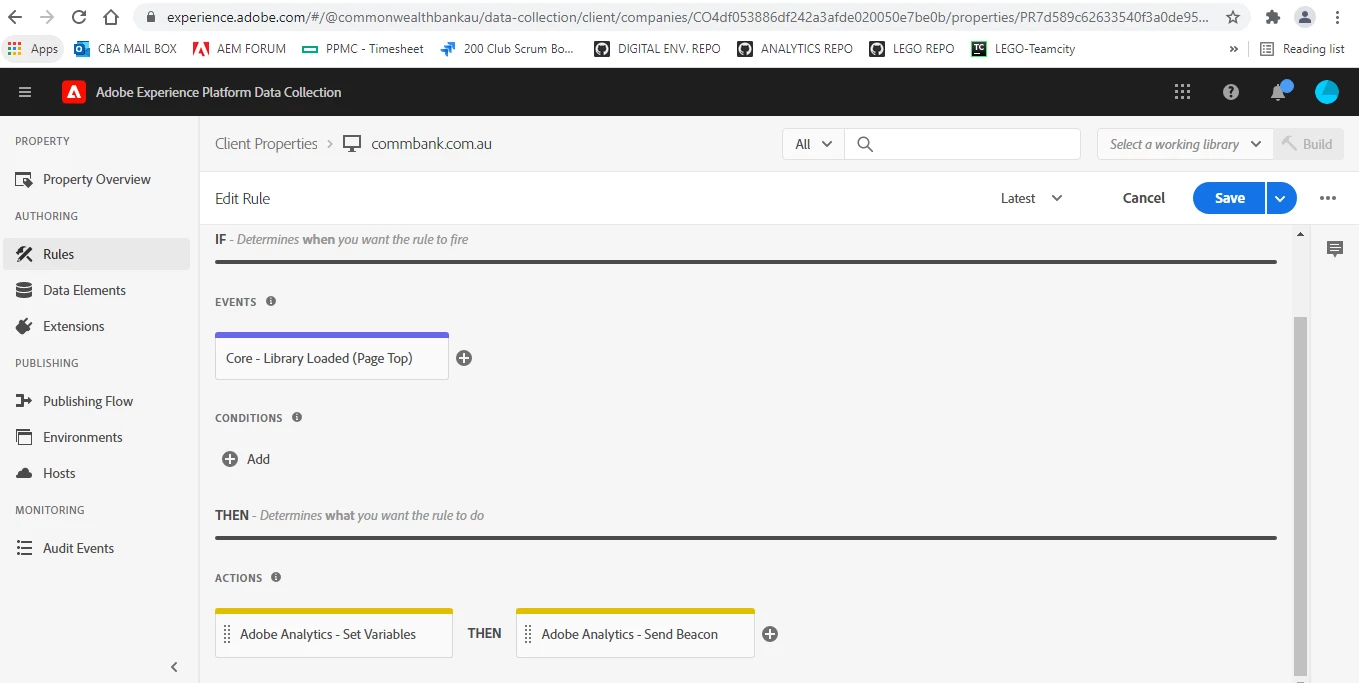Image resolution: width=1359 pixels, height=683 pixels.
Task: Open CBA MAIL BOX bookmark
Action: (125, 49)
